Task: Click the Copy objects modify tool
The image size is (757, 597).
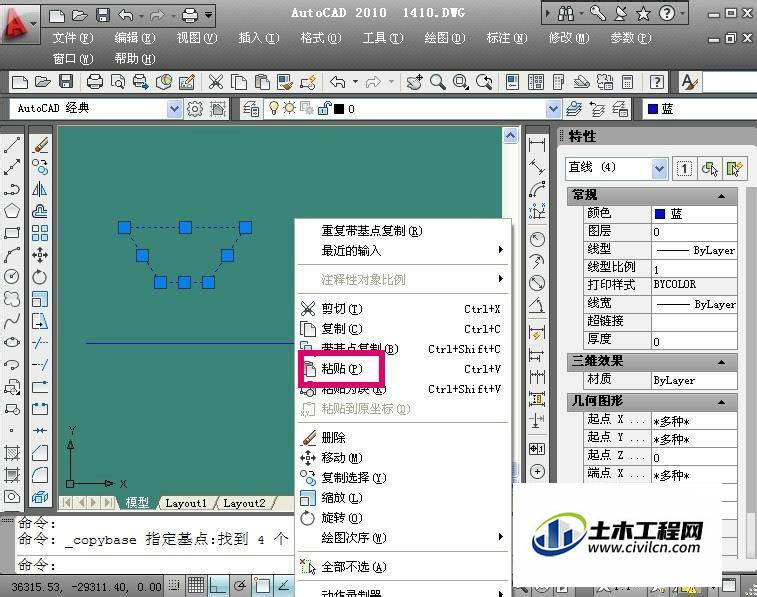Action: click(40, 167)
